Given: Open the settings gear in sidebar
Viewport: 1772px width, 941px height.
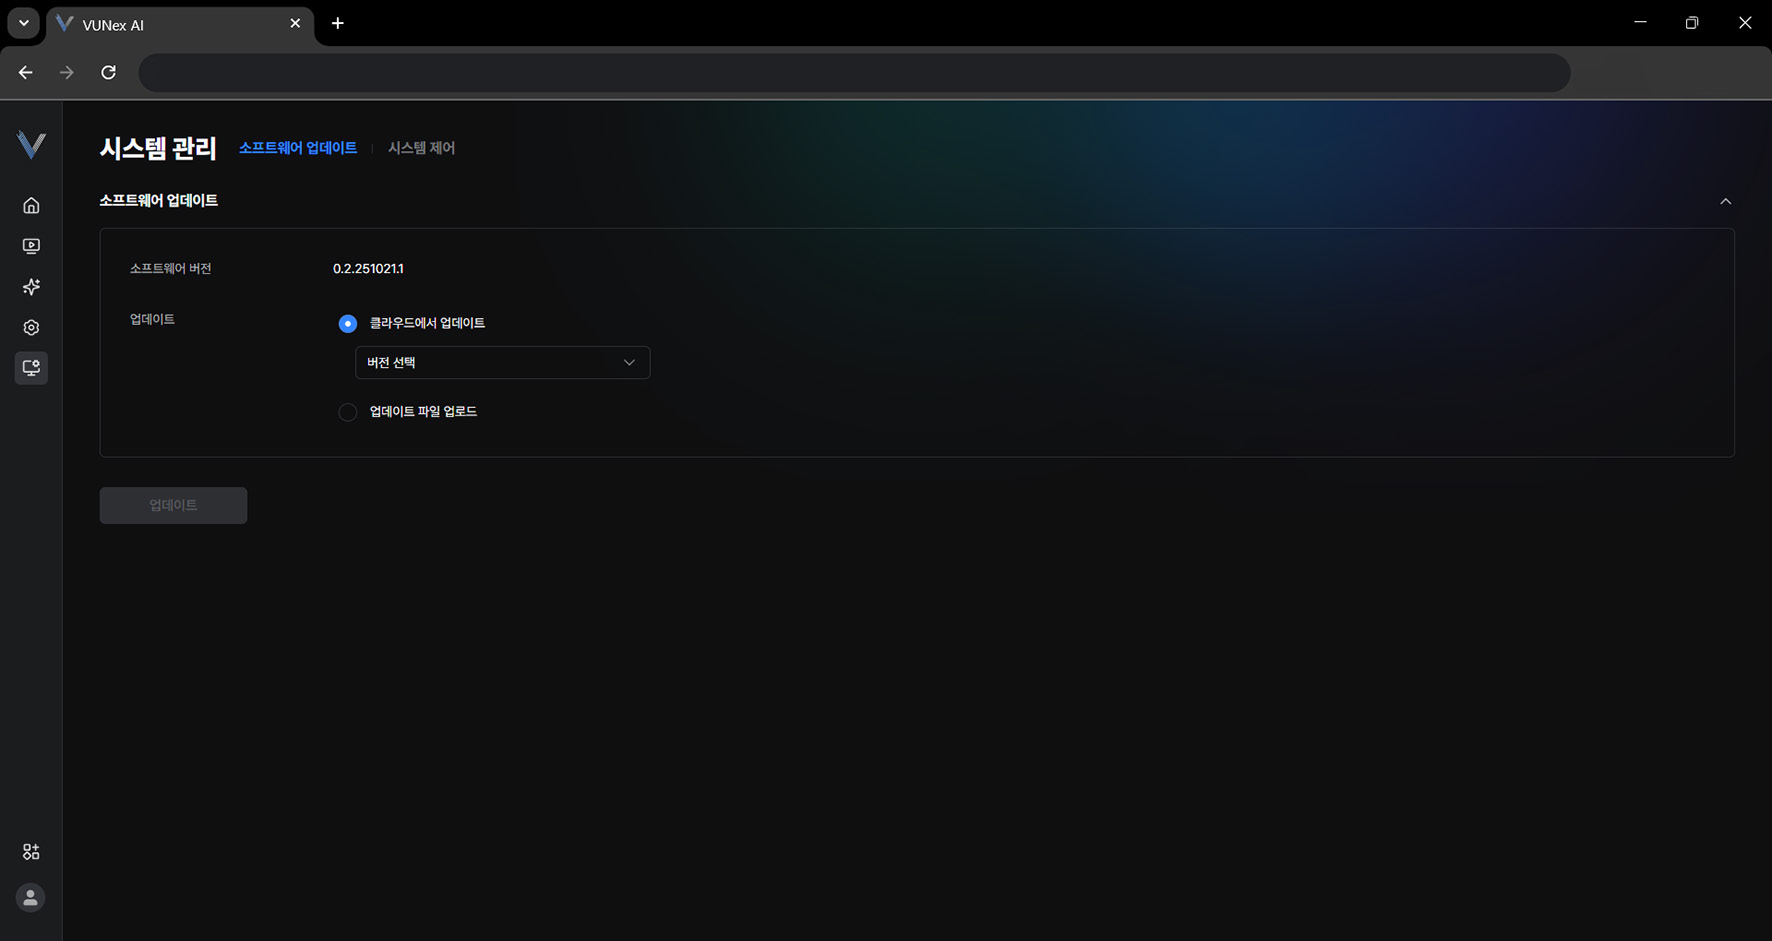Looking at the screenshot, I should click(31, 328).
